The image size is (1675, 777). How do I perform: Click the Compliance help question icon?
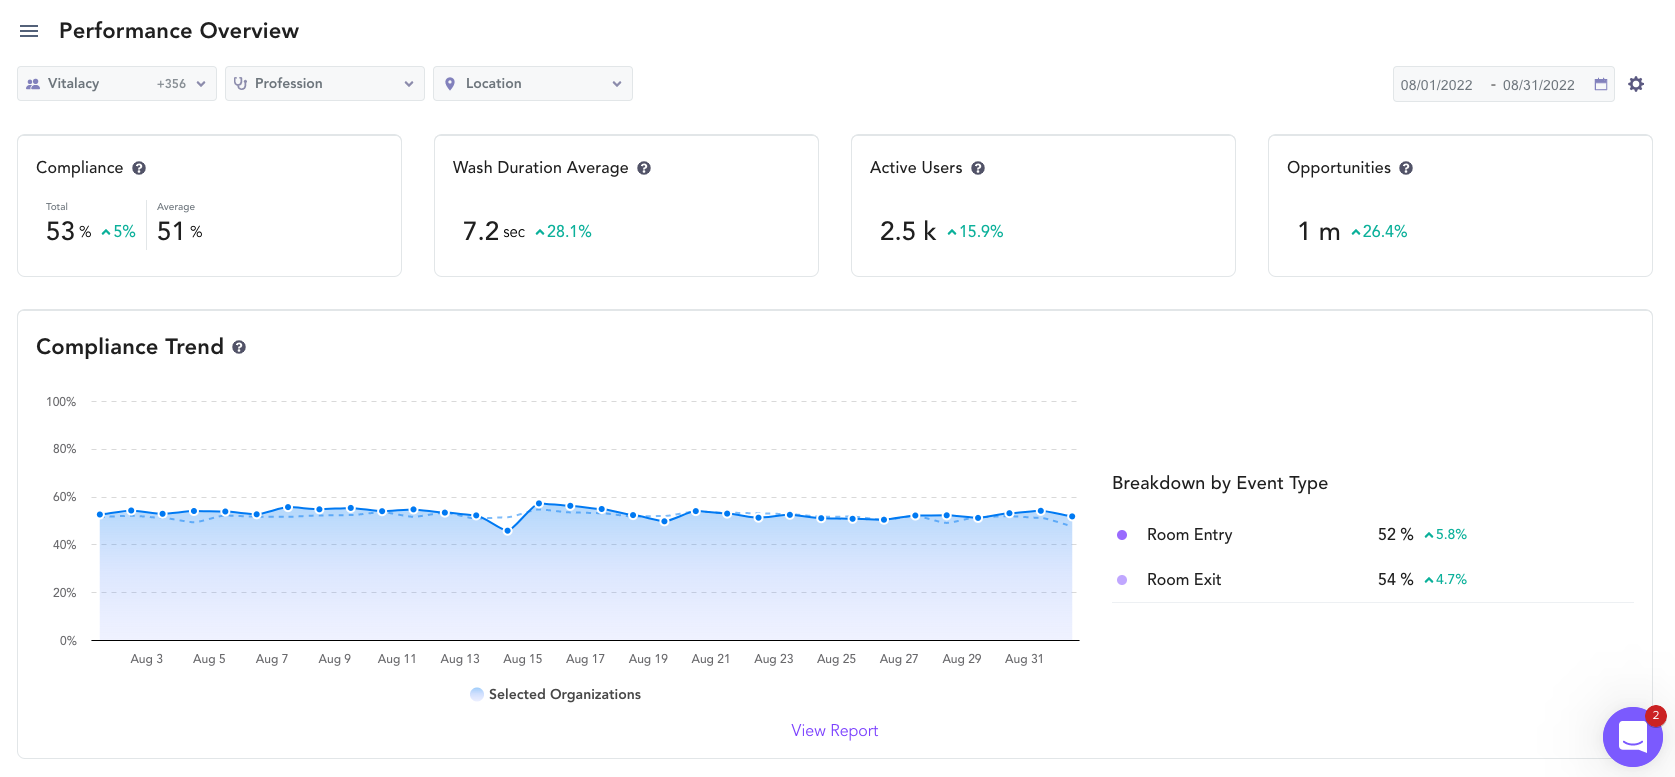pos(139,168)
